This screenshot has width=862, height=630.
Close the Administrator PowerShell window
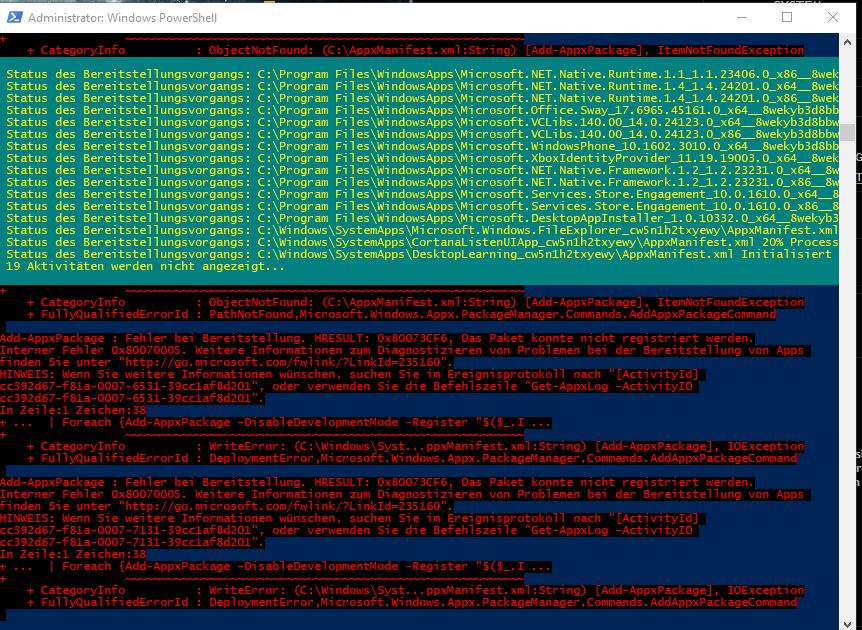pyautogui.click(x=833, y=18)
